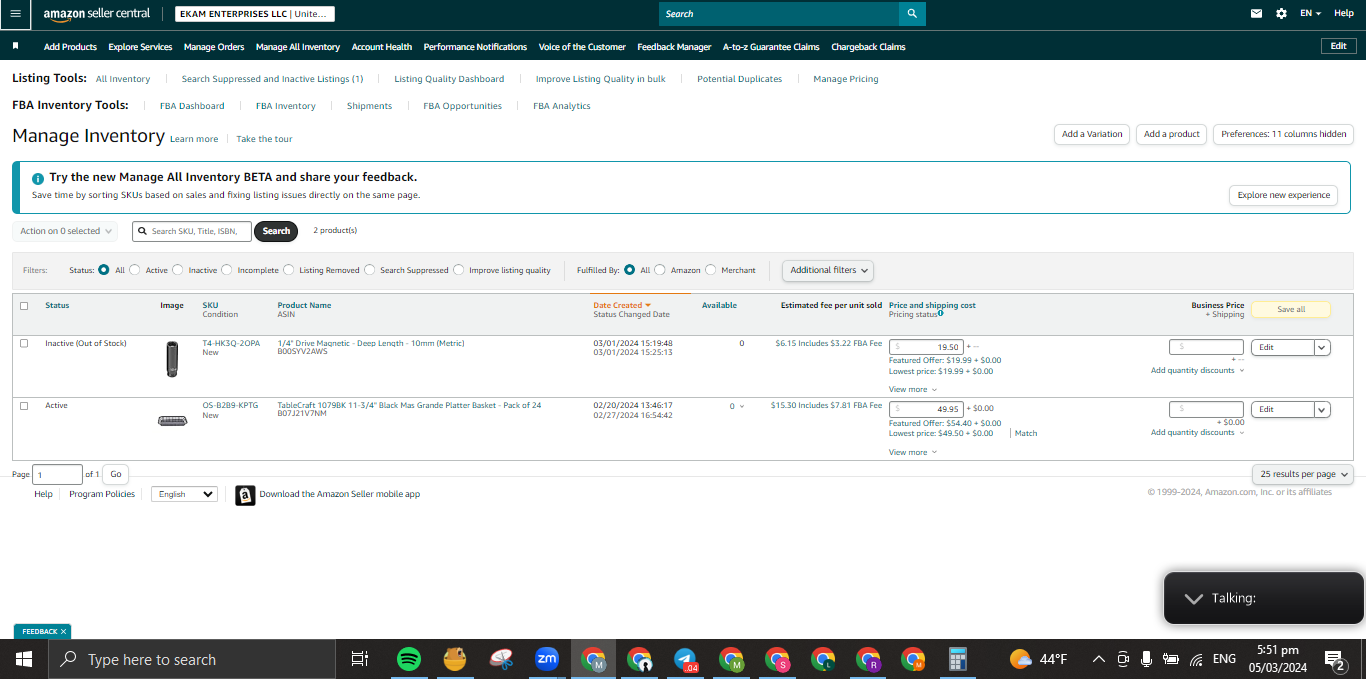The width and height of the screenshot is (1366, 679).
Task: Open the Edit dropdown arrow for T4-HK3Q-2OPA
Action: coord(1322,348)
